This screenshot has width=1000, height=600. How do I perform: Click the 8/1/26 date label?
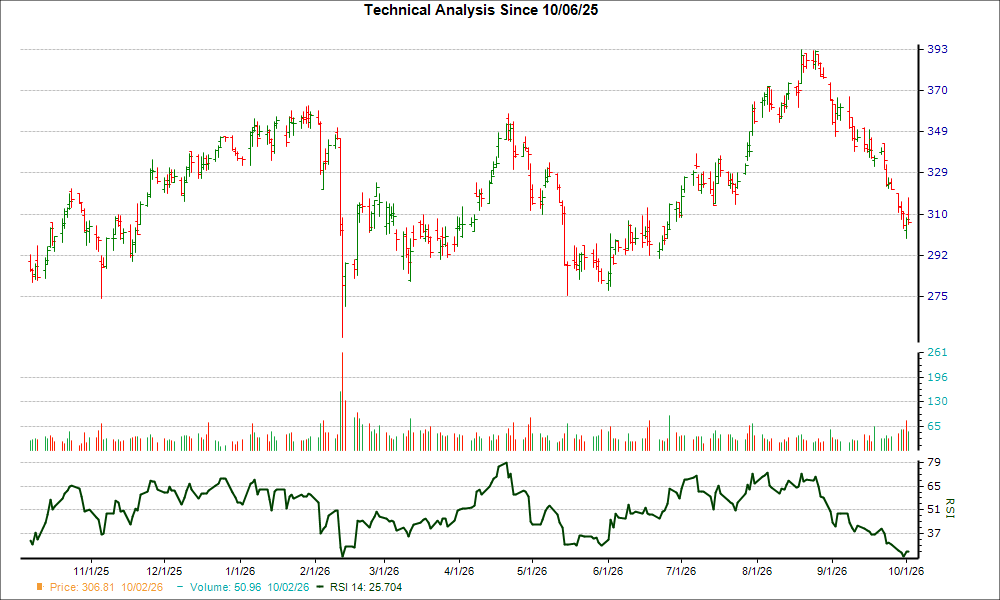(x=757, y=571)
